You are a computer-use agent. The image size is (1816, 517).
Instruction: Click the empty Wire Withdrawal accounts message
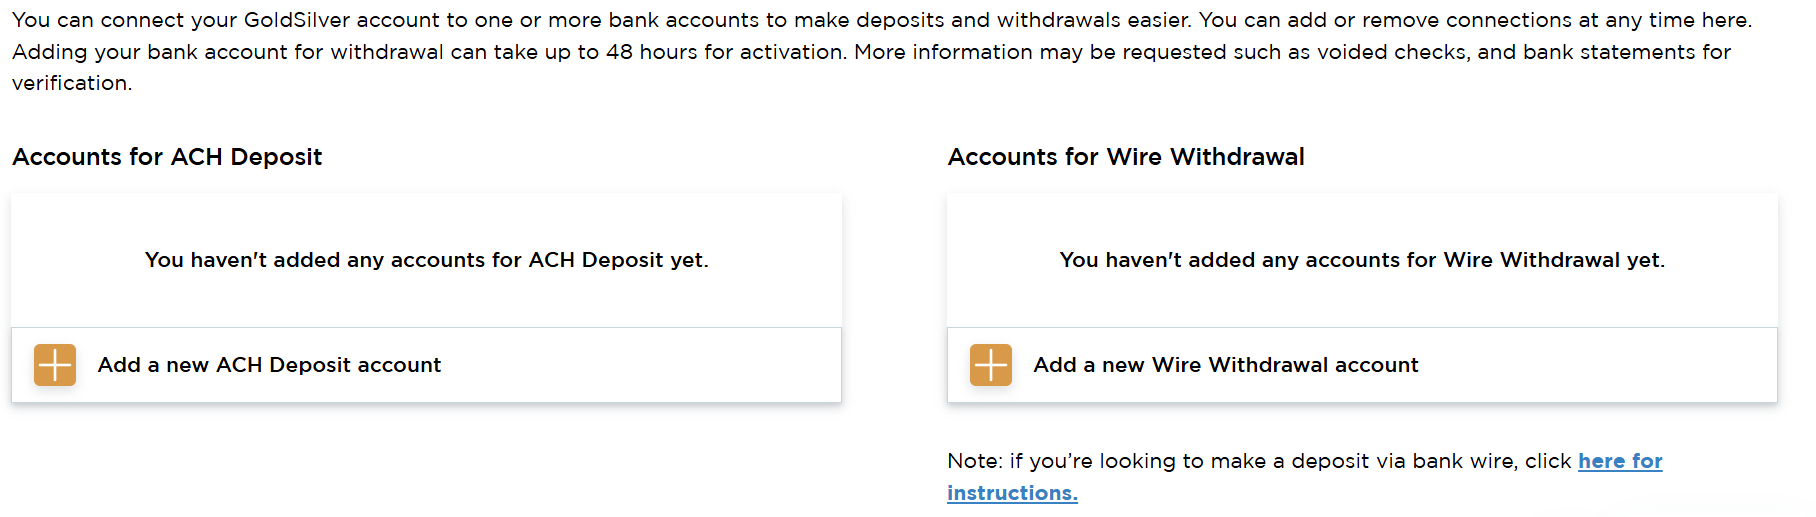point(1362,260)
